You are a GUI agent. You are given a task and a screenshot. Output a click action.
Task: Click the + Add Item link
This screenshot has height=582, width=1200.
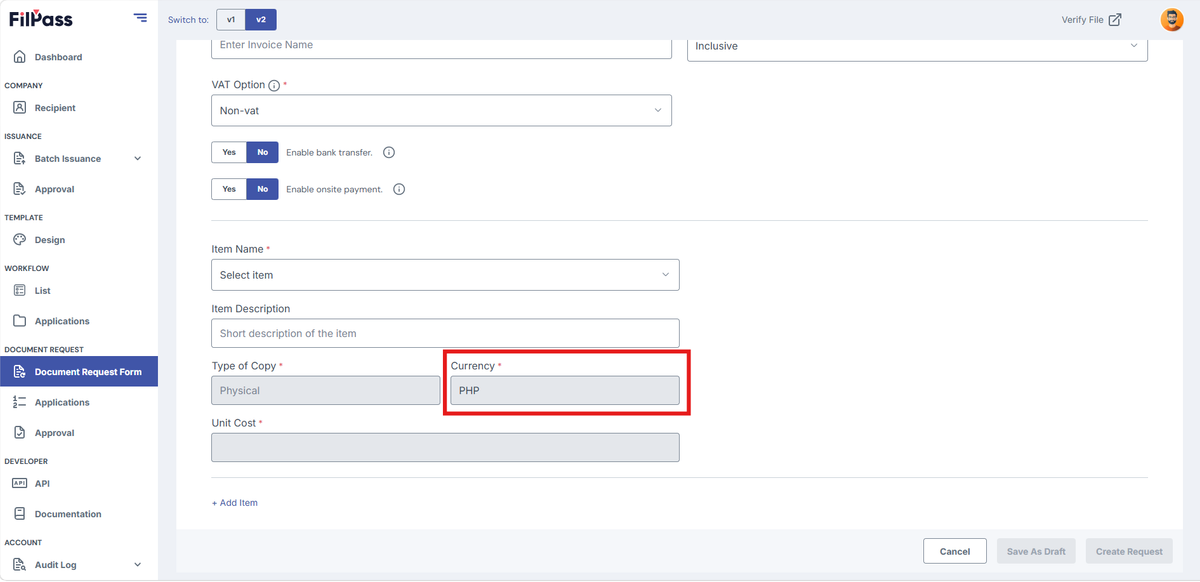[x=234, y=503]
